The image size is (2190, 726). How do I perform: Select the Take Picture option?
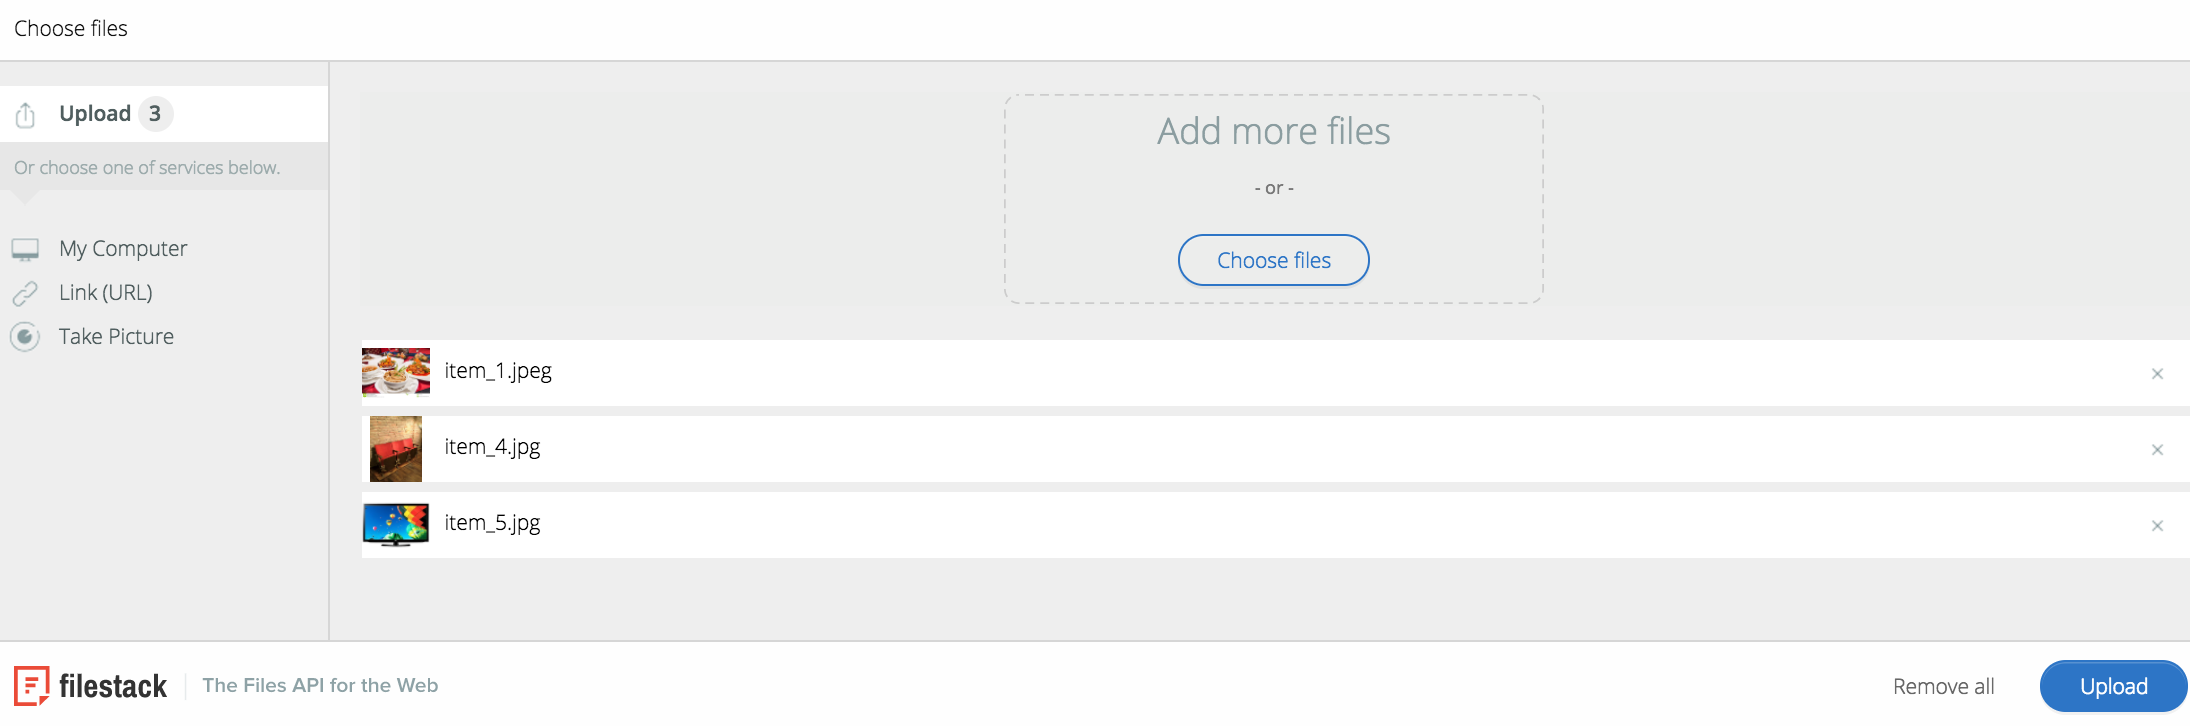pos(116,337)
